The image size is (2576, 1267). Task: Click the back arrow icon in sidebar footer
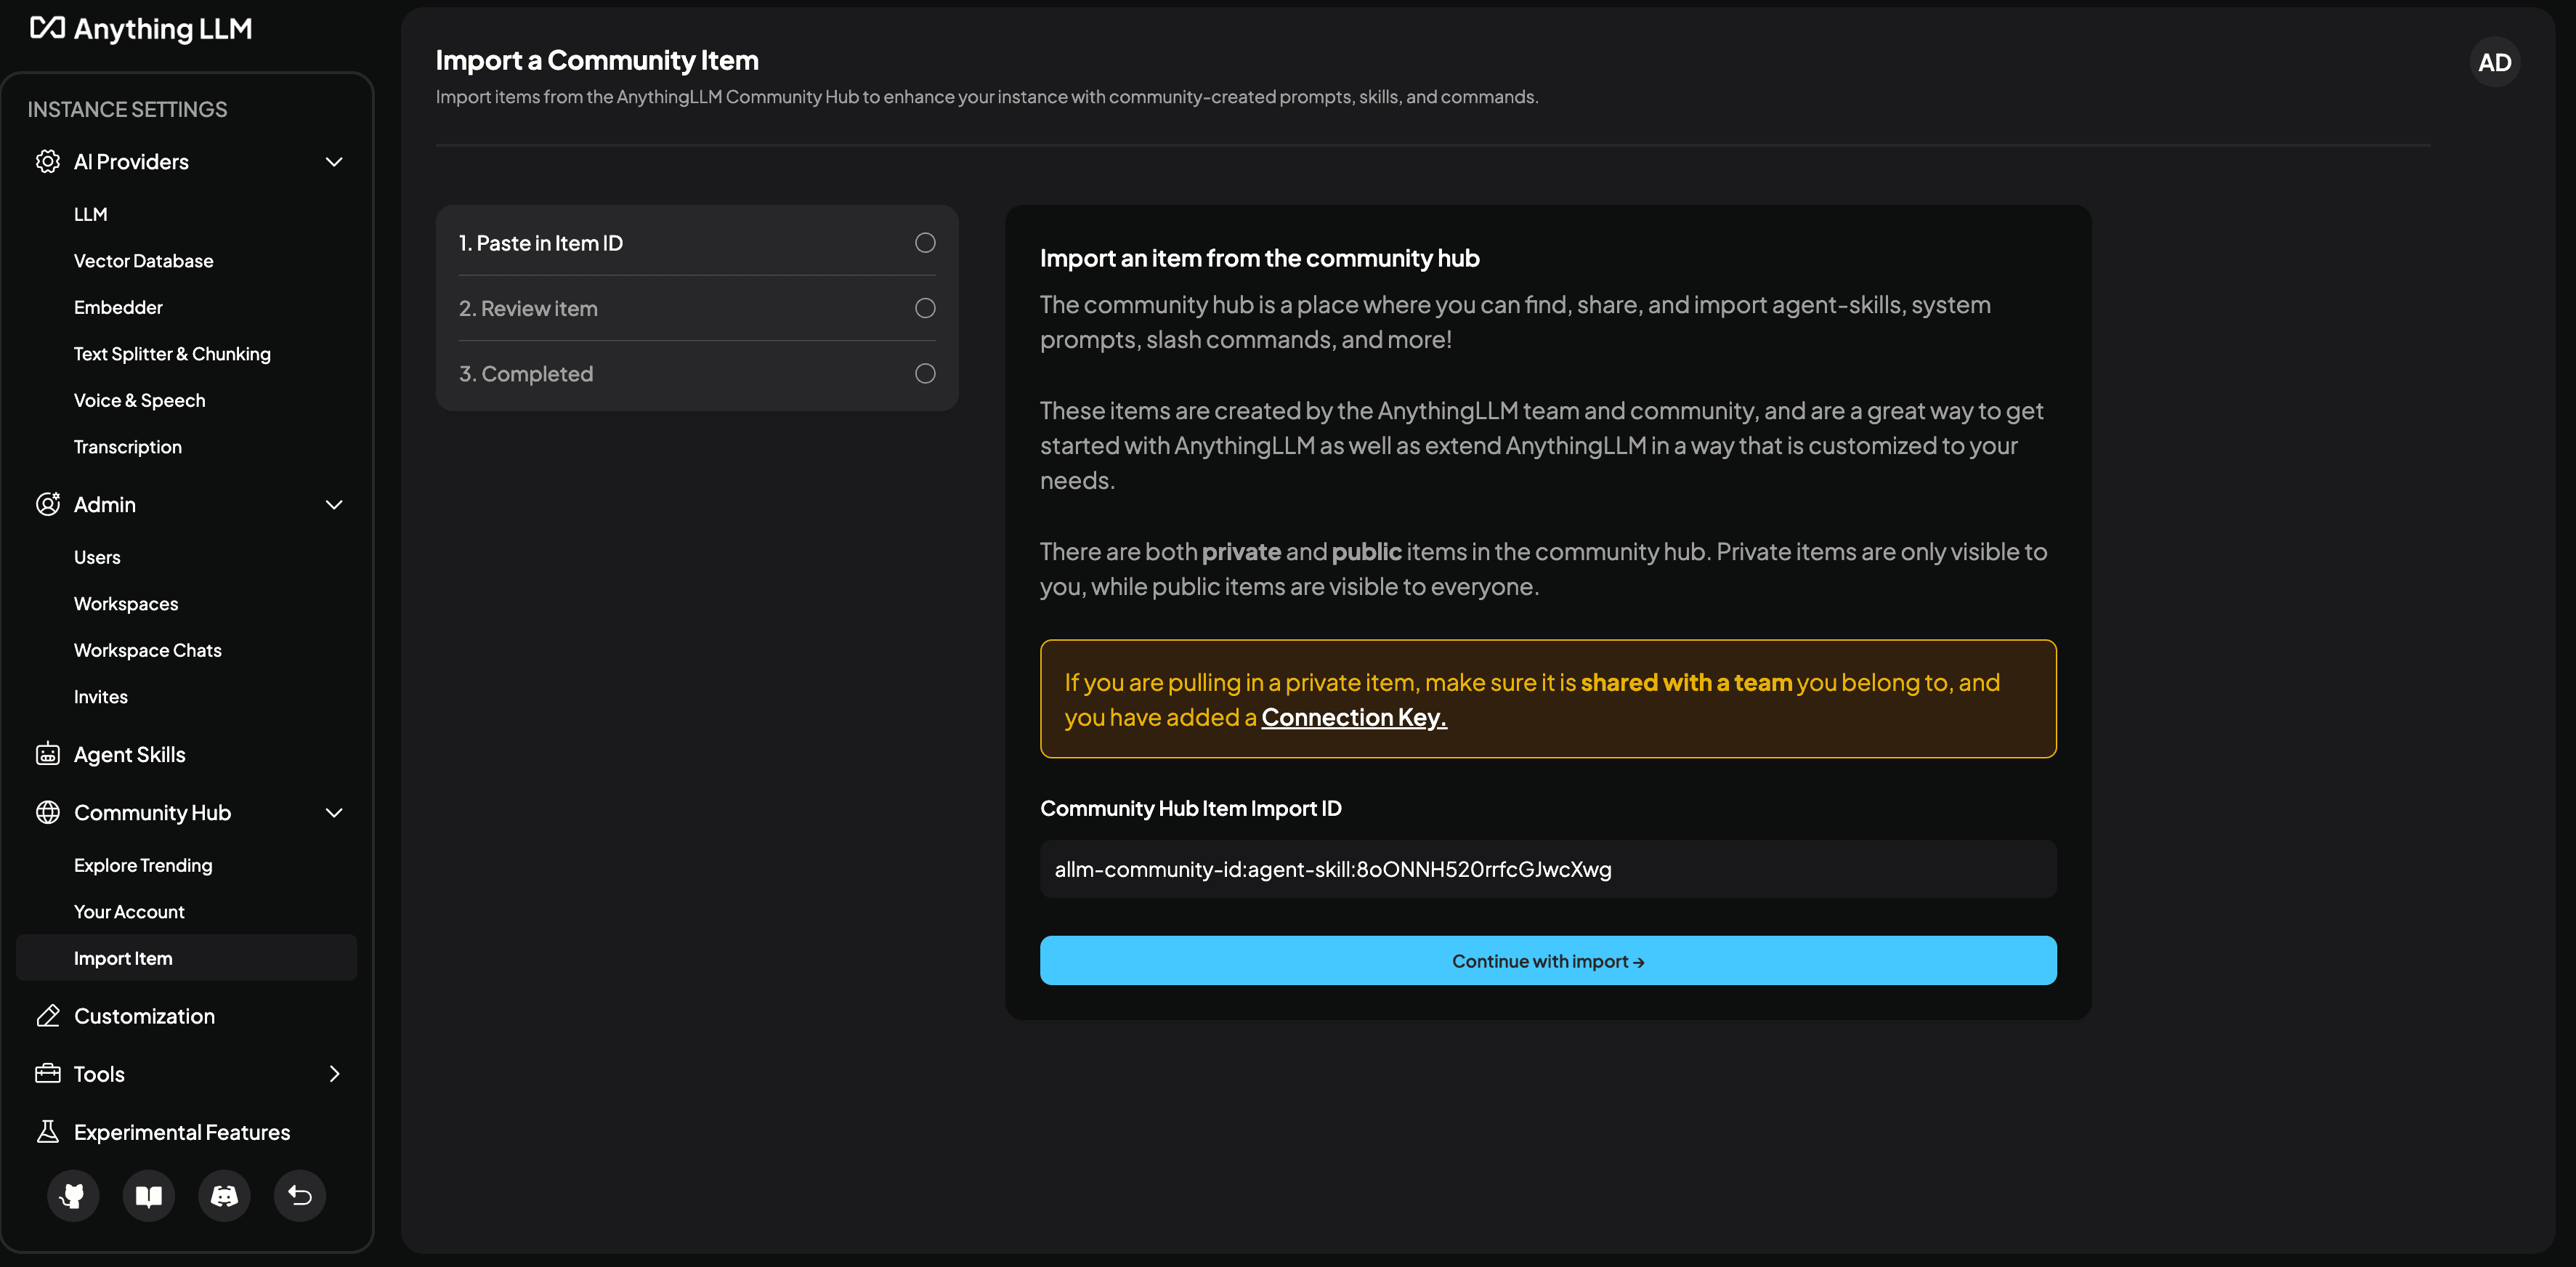[300, 1196]
